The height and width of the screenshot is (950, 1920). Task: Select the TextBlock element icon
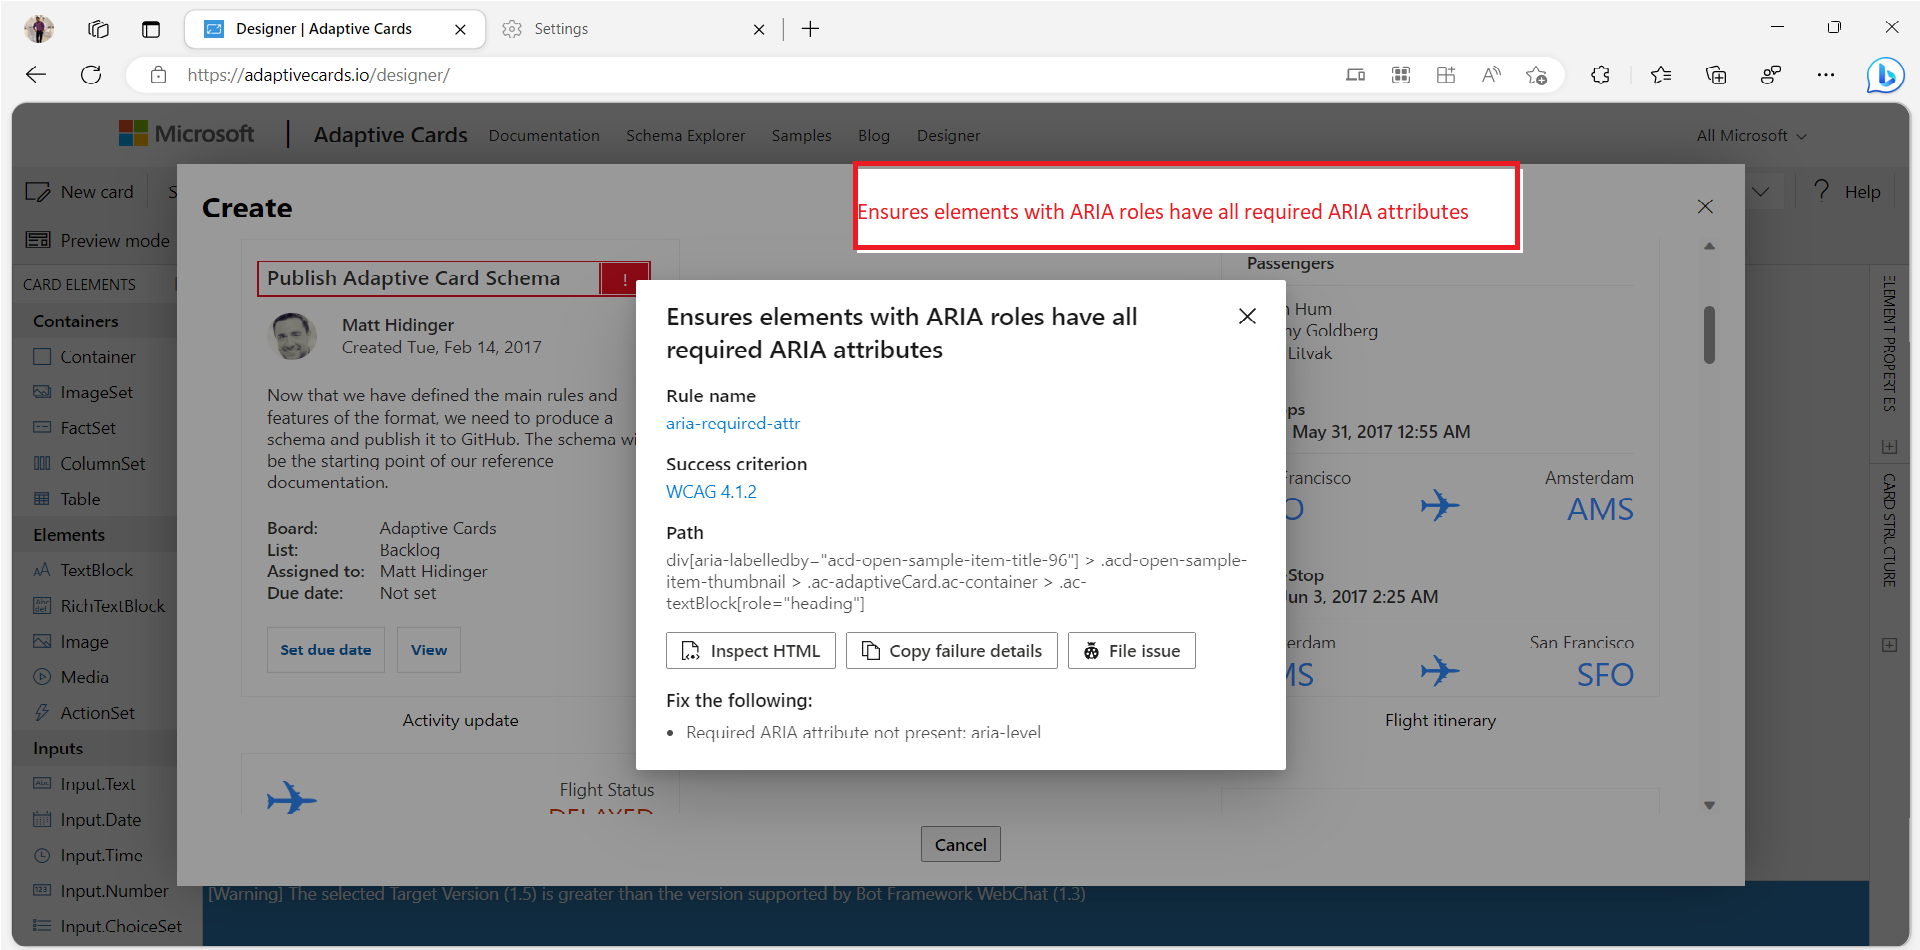click(42, 569)
